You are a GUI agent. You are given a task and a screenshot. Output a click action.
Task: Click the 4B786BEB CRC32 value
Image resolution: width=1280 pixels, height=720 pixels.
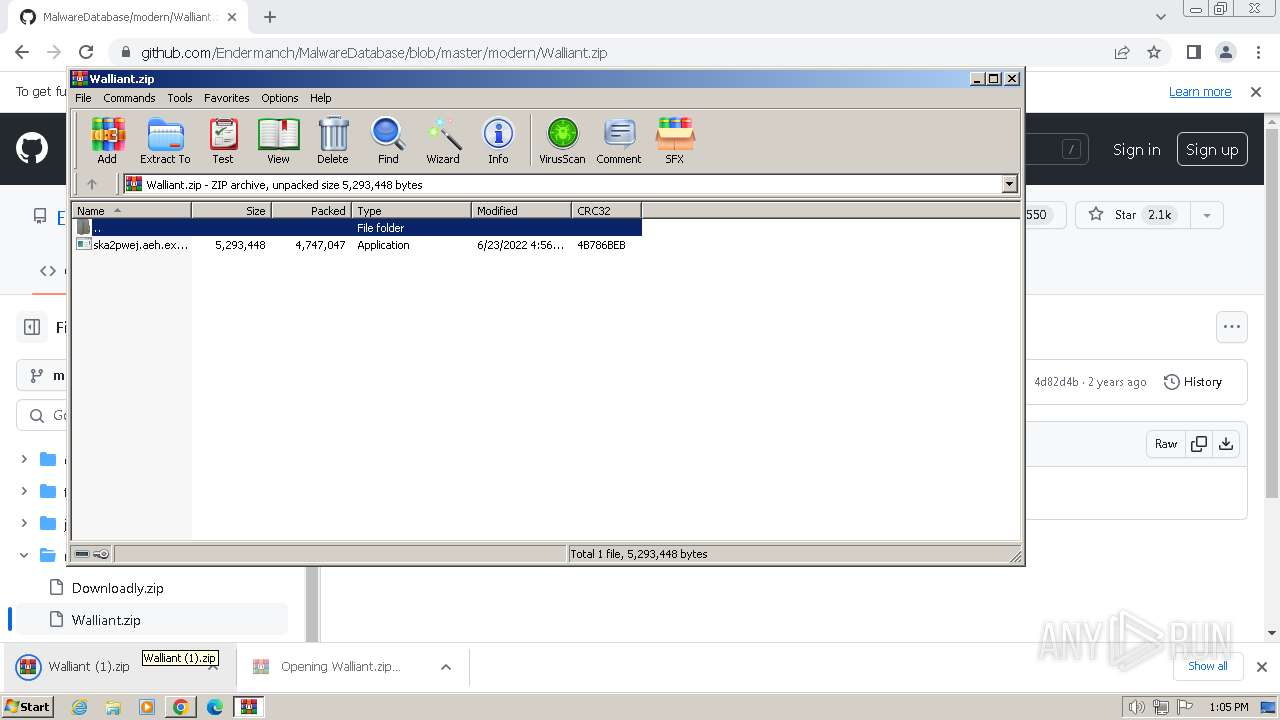601,245
